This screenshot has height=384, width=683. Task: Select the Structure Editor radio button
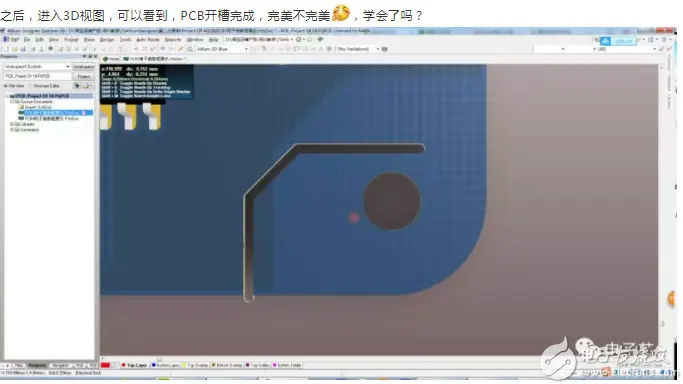pos(31,86)
